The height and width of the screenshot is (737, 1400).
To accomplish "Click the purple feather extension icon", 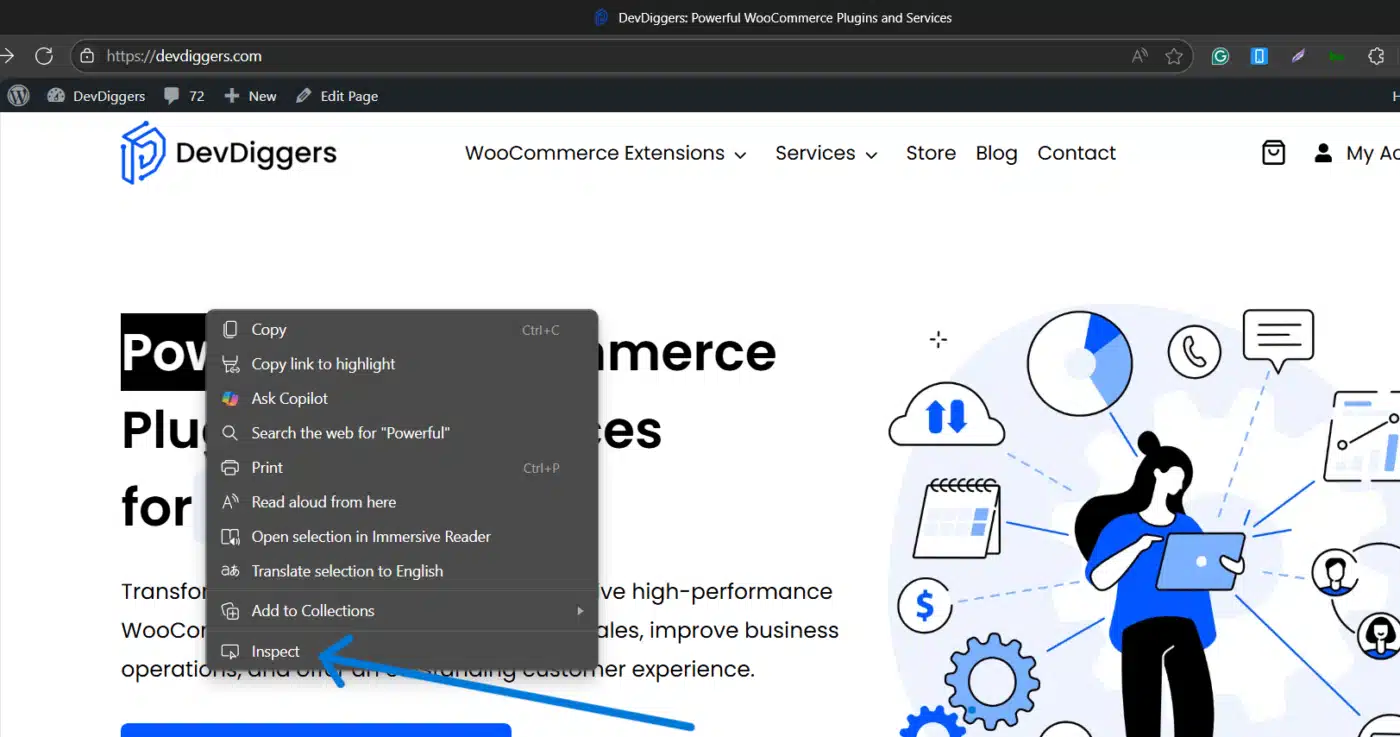I will (1298, 56).
